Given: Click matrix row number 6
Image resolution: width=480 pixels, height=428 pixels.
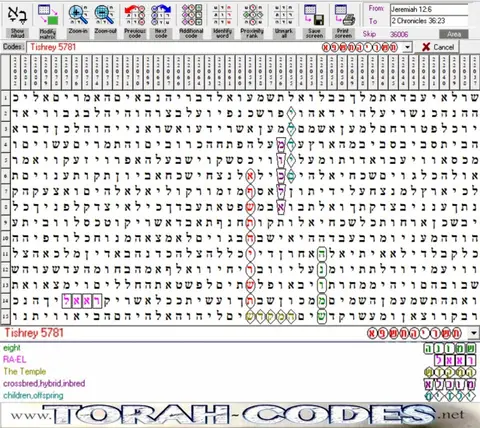Looking at the screenshot, I should point(5,176).
